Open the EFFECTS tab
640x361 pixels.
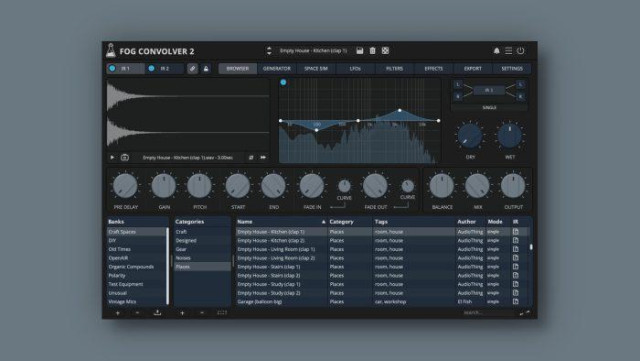(433, 69)
